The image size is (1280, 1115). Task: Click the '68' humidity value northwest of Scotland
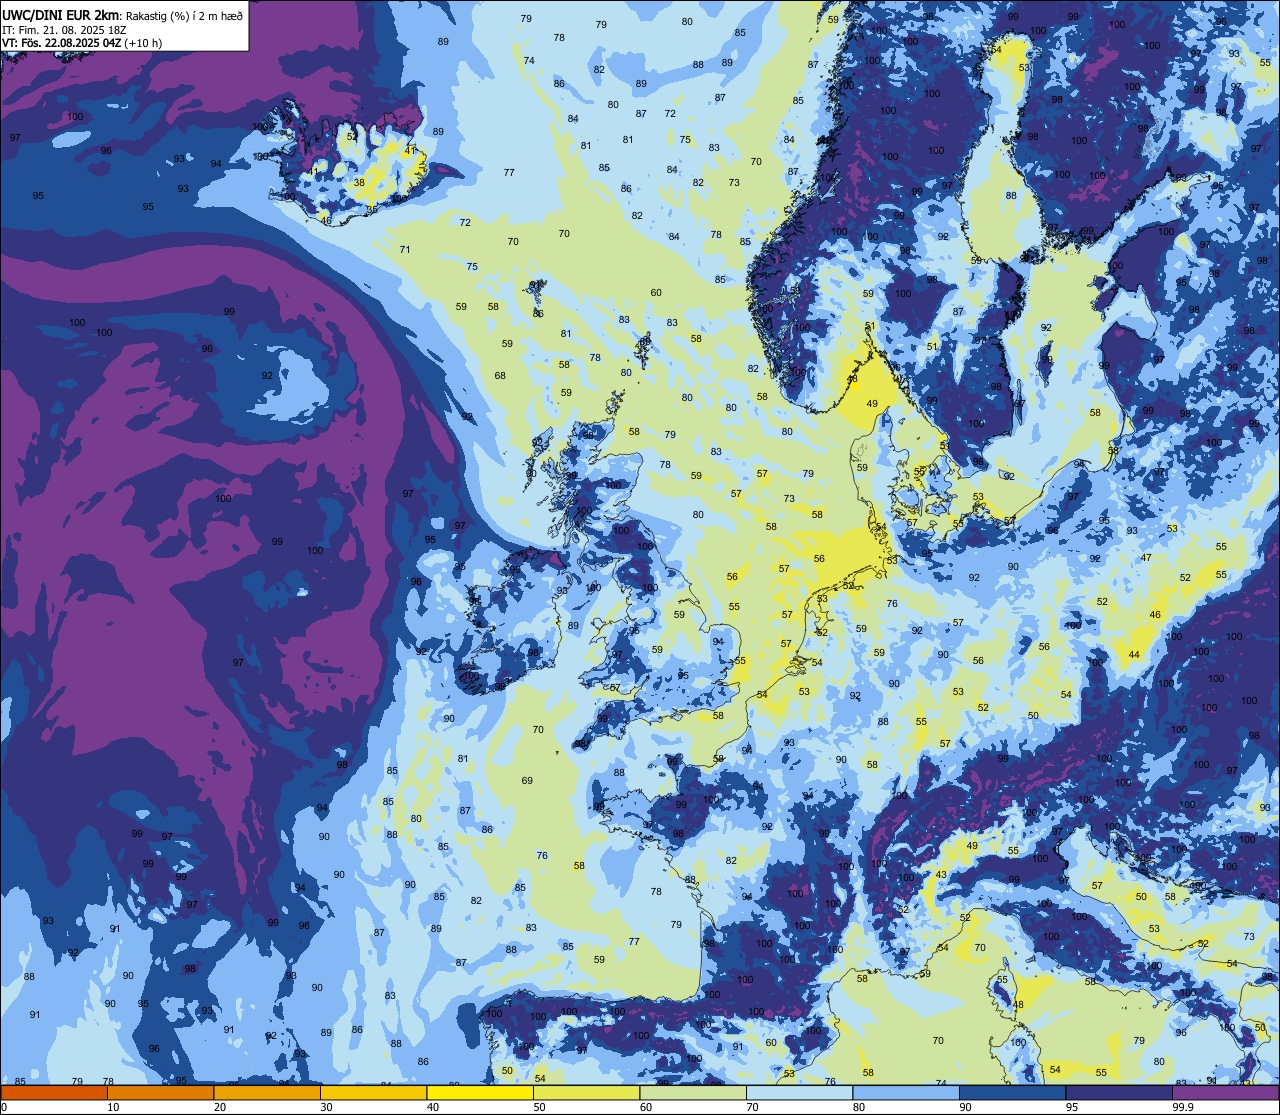[500, 376]
